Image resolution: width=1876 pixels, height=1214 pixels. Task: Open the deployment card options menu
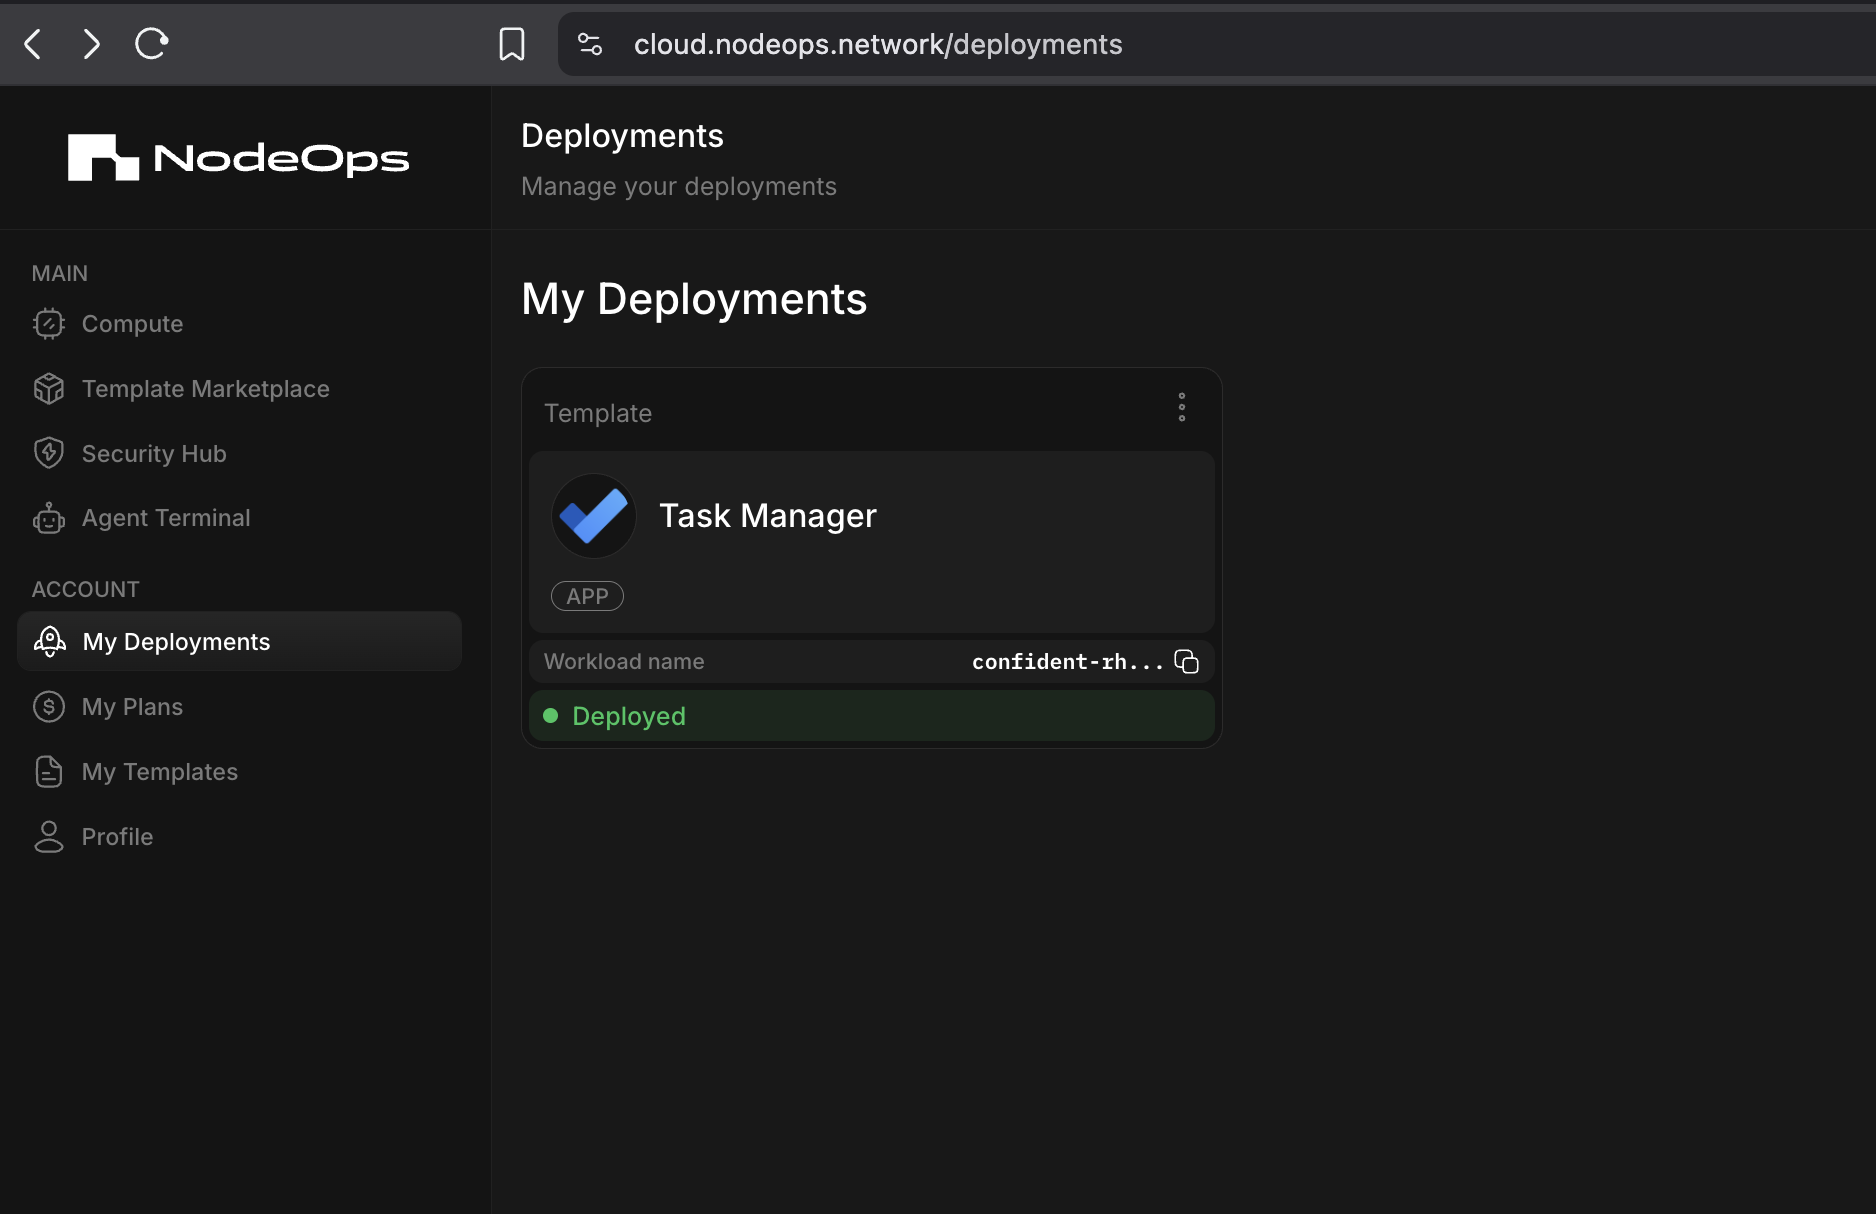coord(1181,407)
